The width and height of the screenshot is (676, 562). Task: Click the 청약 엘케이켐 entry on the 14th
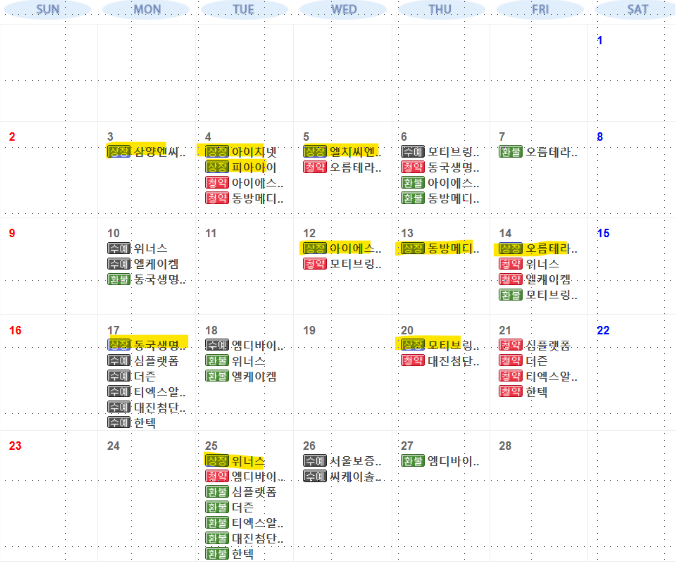coord(535,279)
